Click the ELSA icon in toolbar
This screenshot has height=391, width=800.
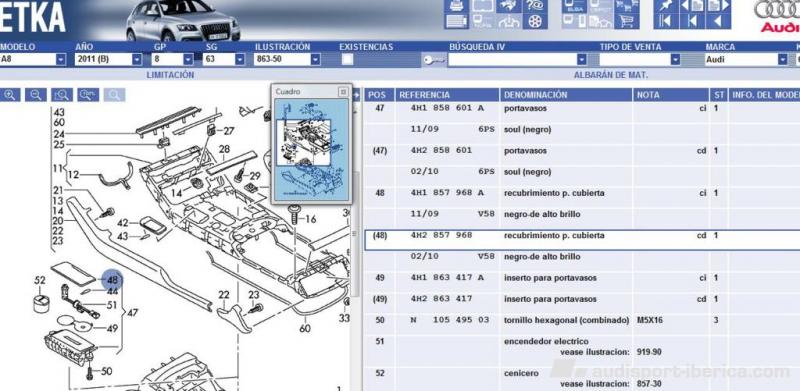(x=574, y=6)
